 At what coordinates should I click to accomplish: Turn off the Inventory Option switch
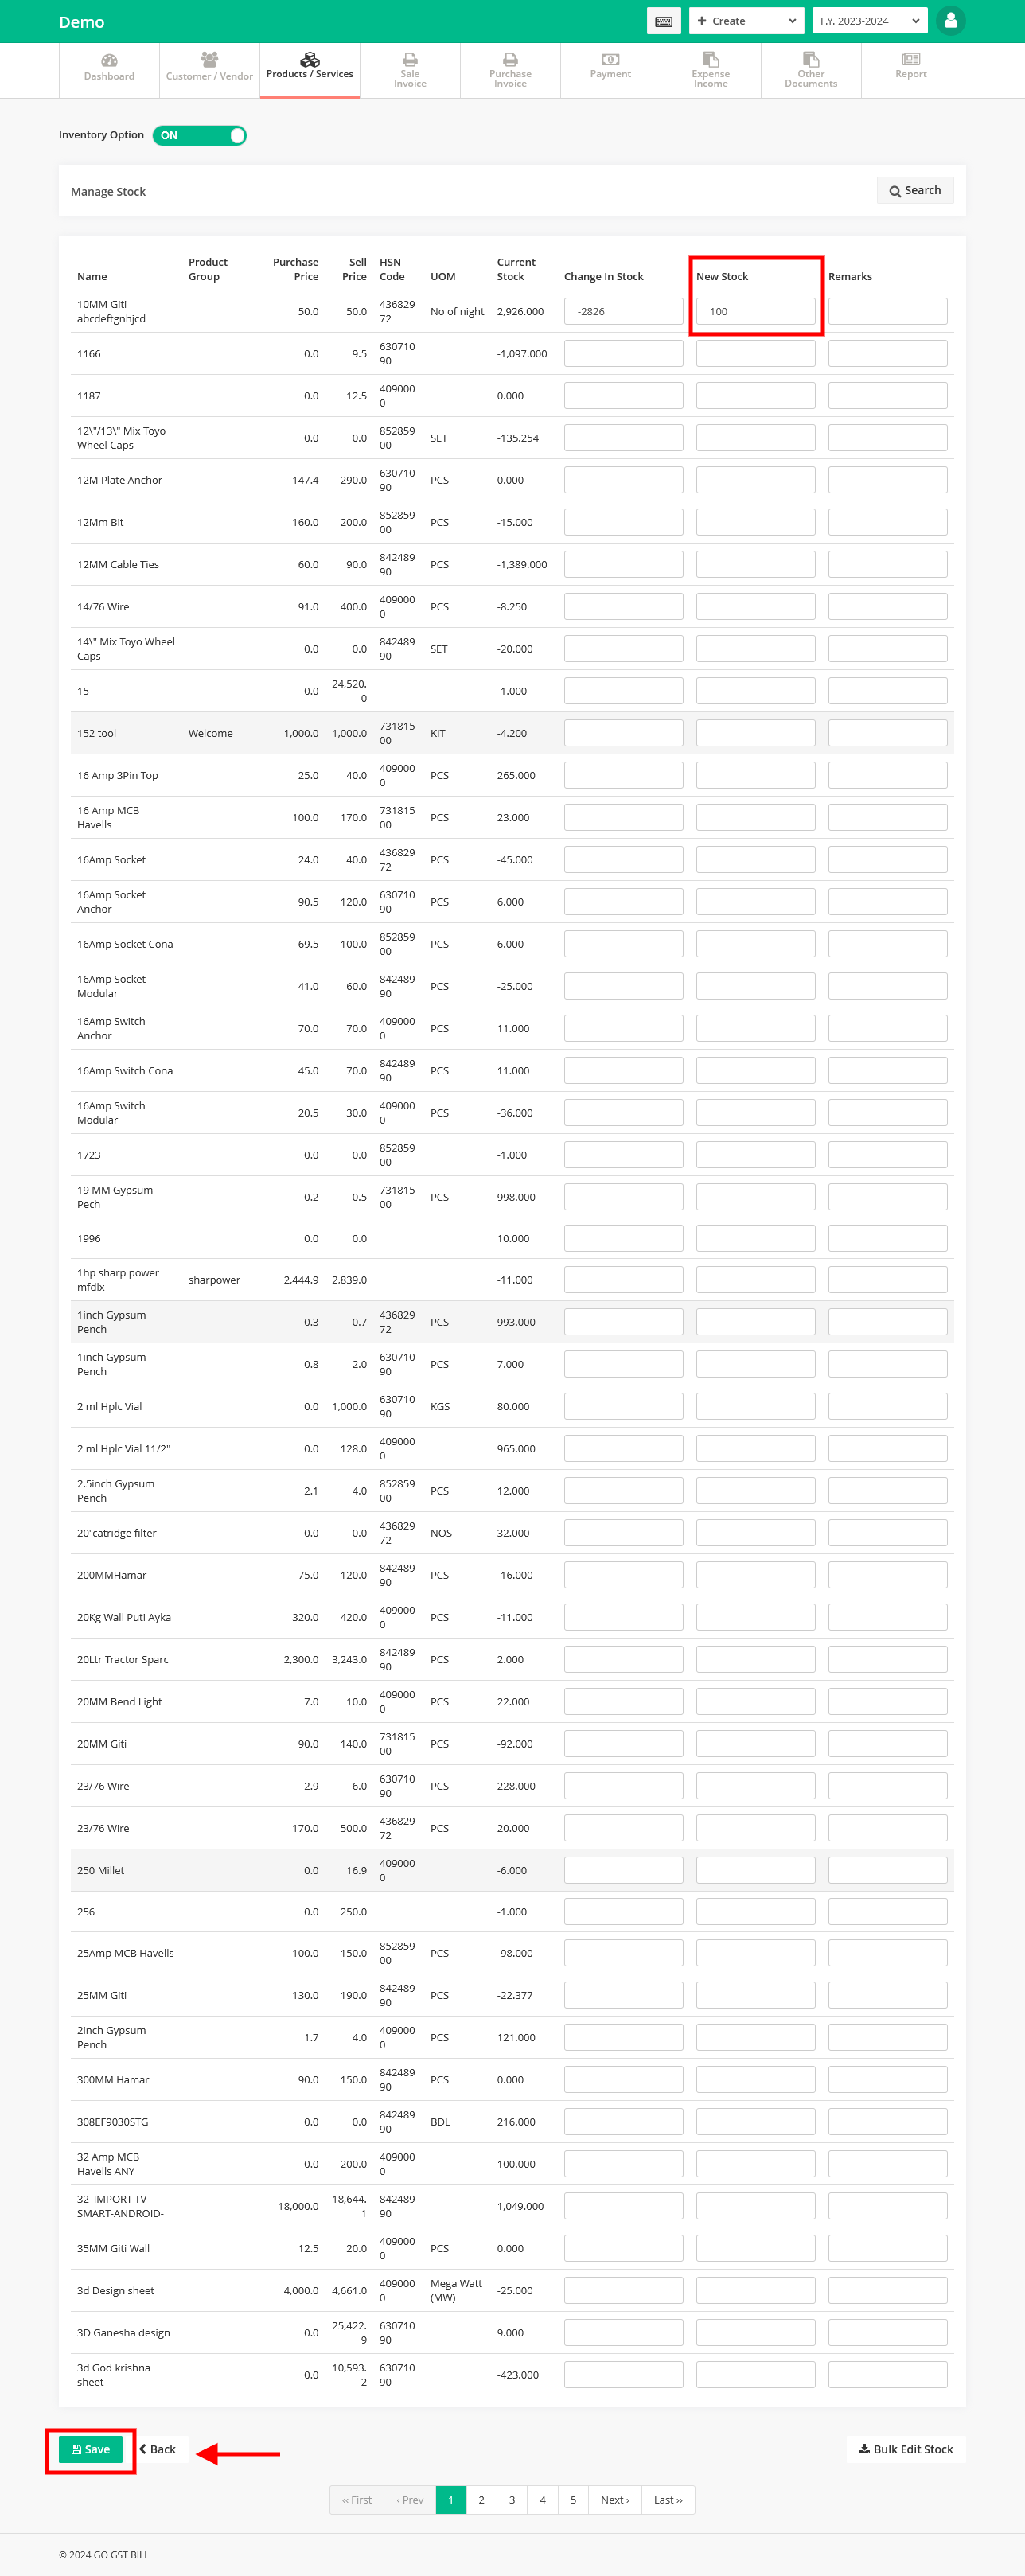click(200, 136)
